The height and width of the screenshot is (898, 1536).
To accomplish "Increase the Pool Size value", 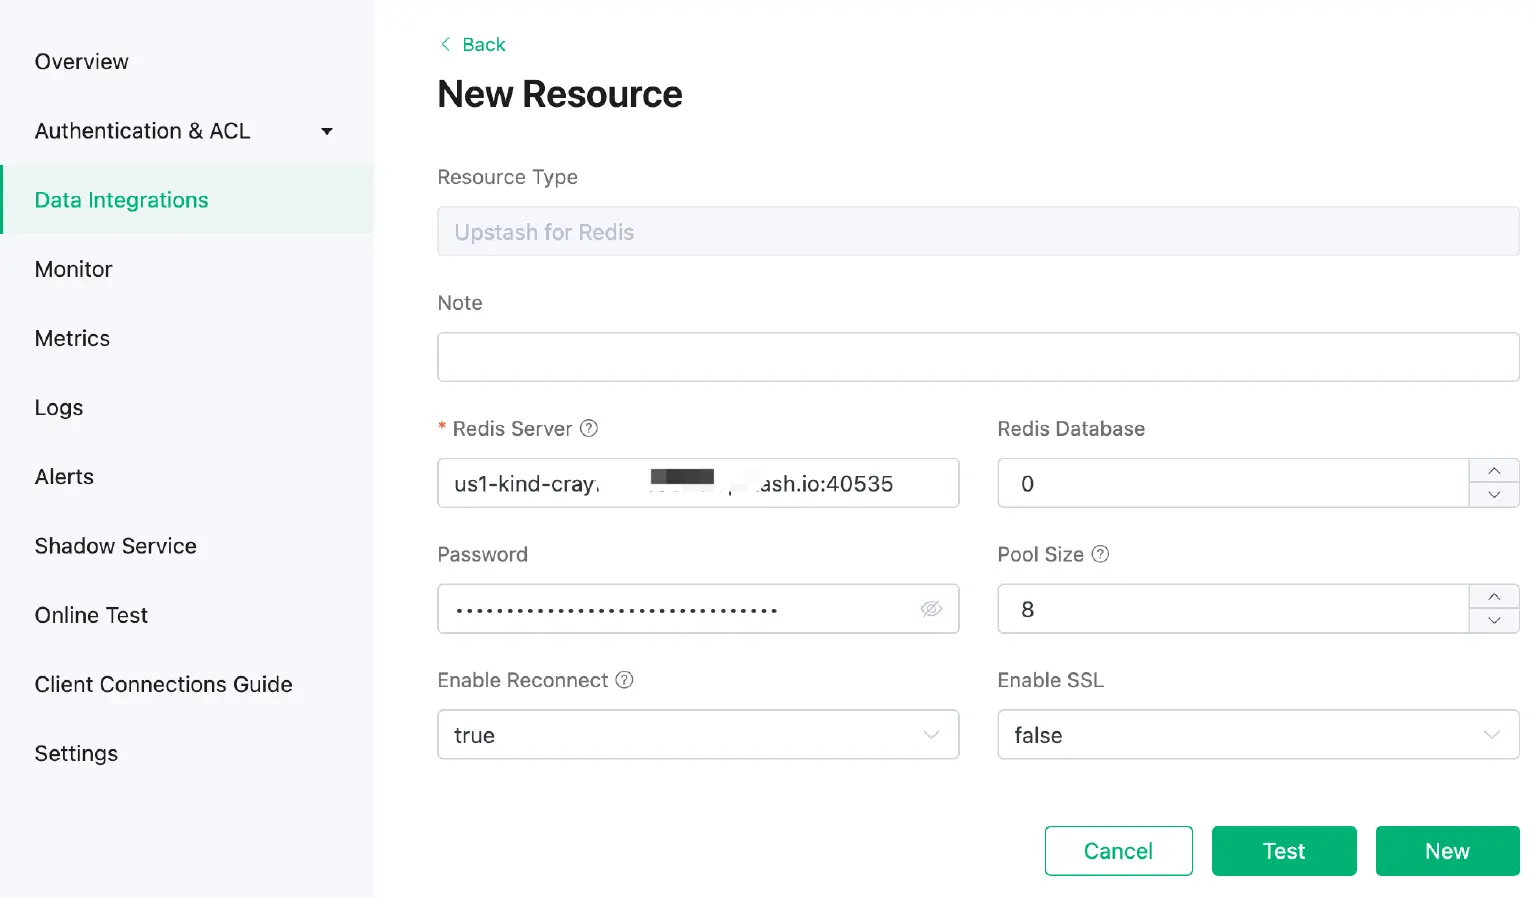I will (x=1493, y=596).
